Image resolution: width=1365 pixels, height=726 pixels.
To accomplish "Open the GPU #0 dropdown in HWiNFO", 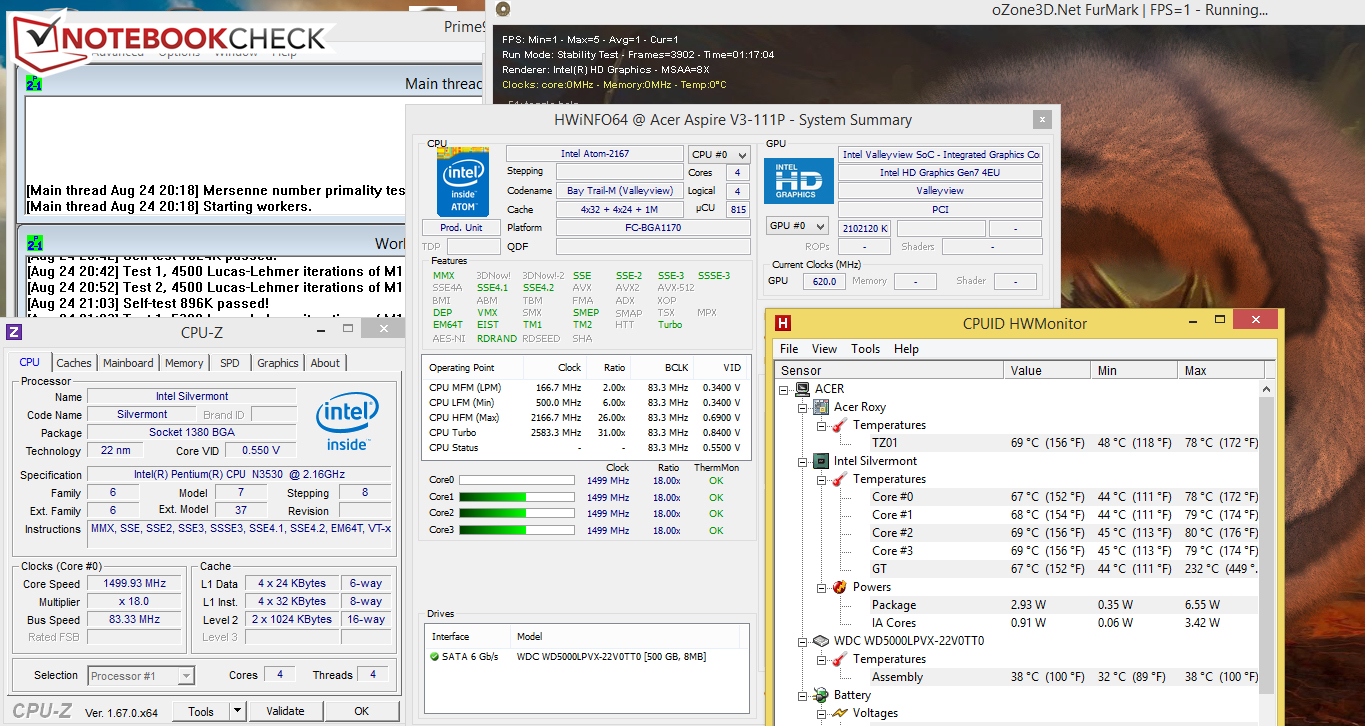I will coord(797,226).
